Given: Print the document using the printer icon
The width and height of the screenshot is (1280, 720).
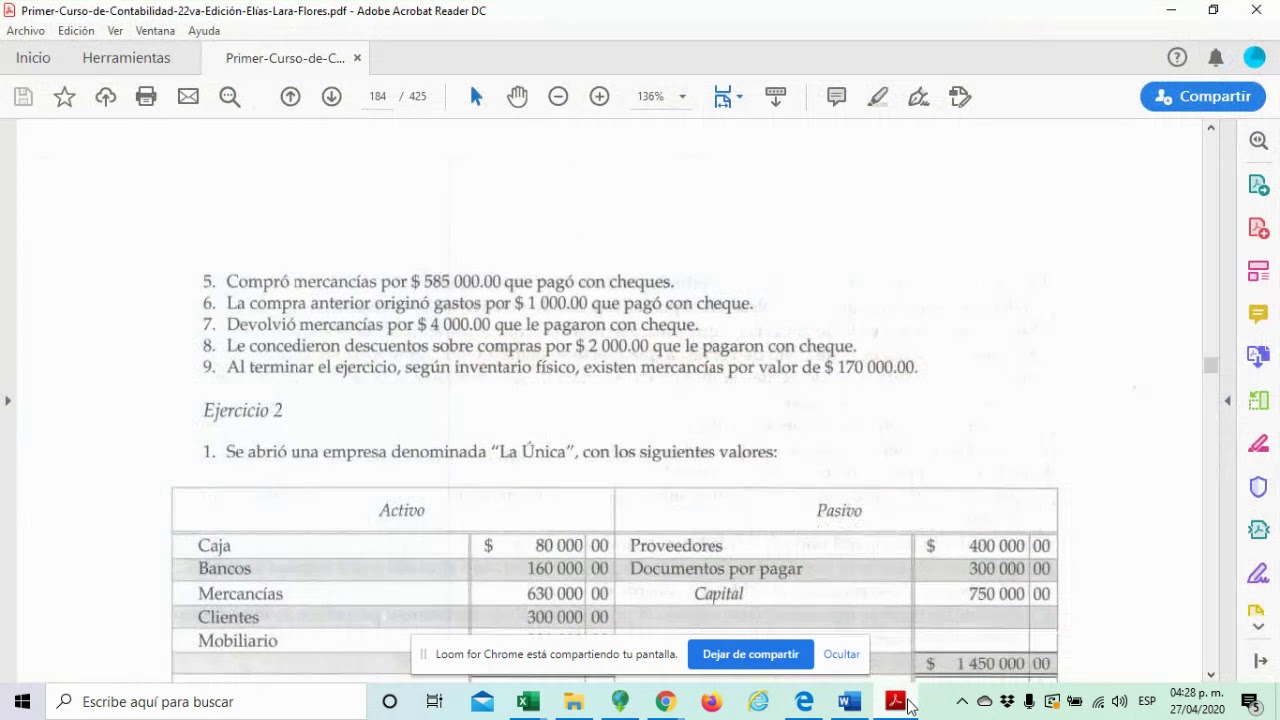Looking at the screenshot, I should [147, 97].
